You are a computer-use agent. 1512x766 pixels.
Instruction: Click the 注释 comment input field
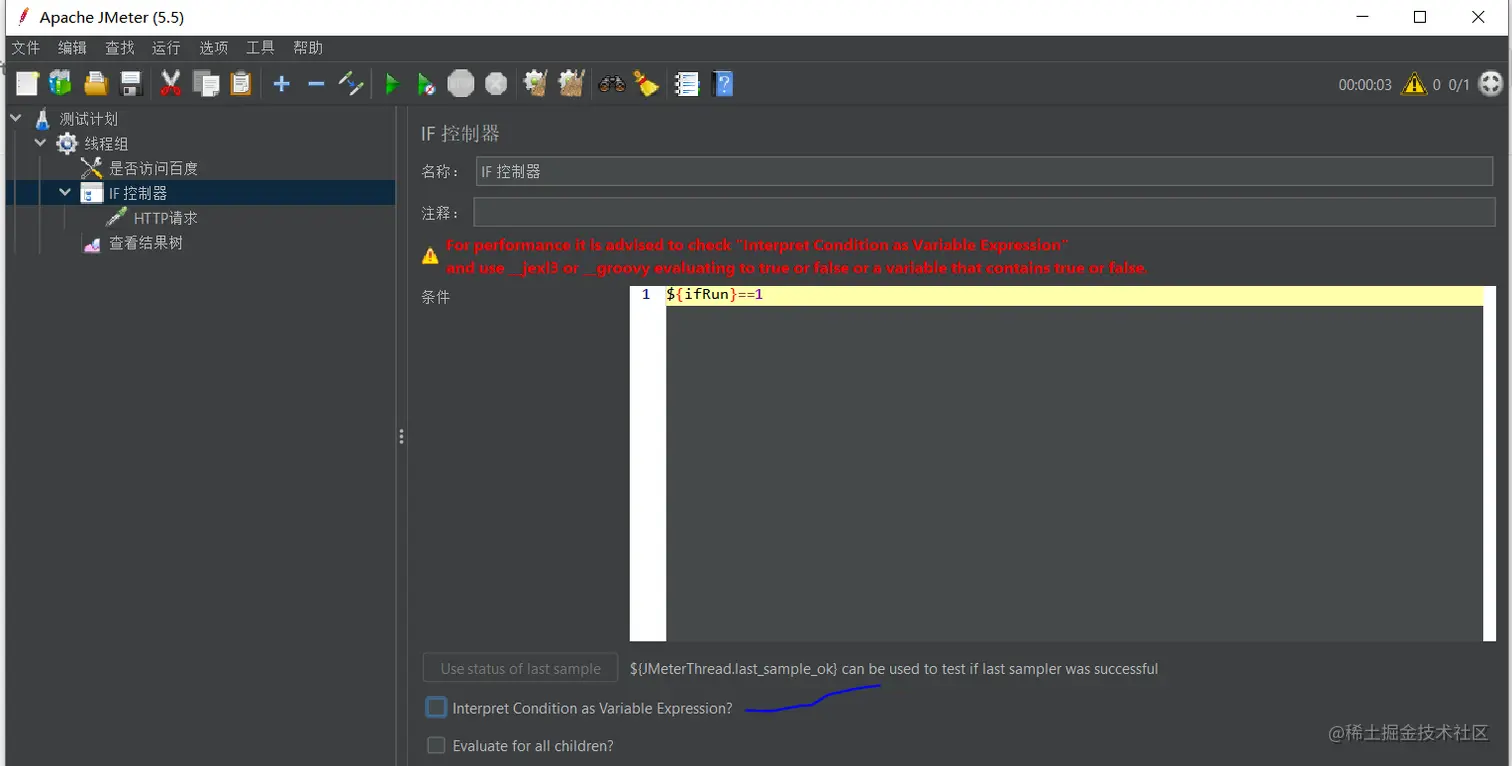click(984, 212)
